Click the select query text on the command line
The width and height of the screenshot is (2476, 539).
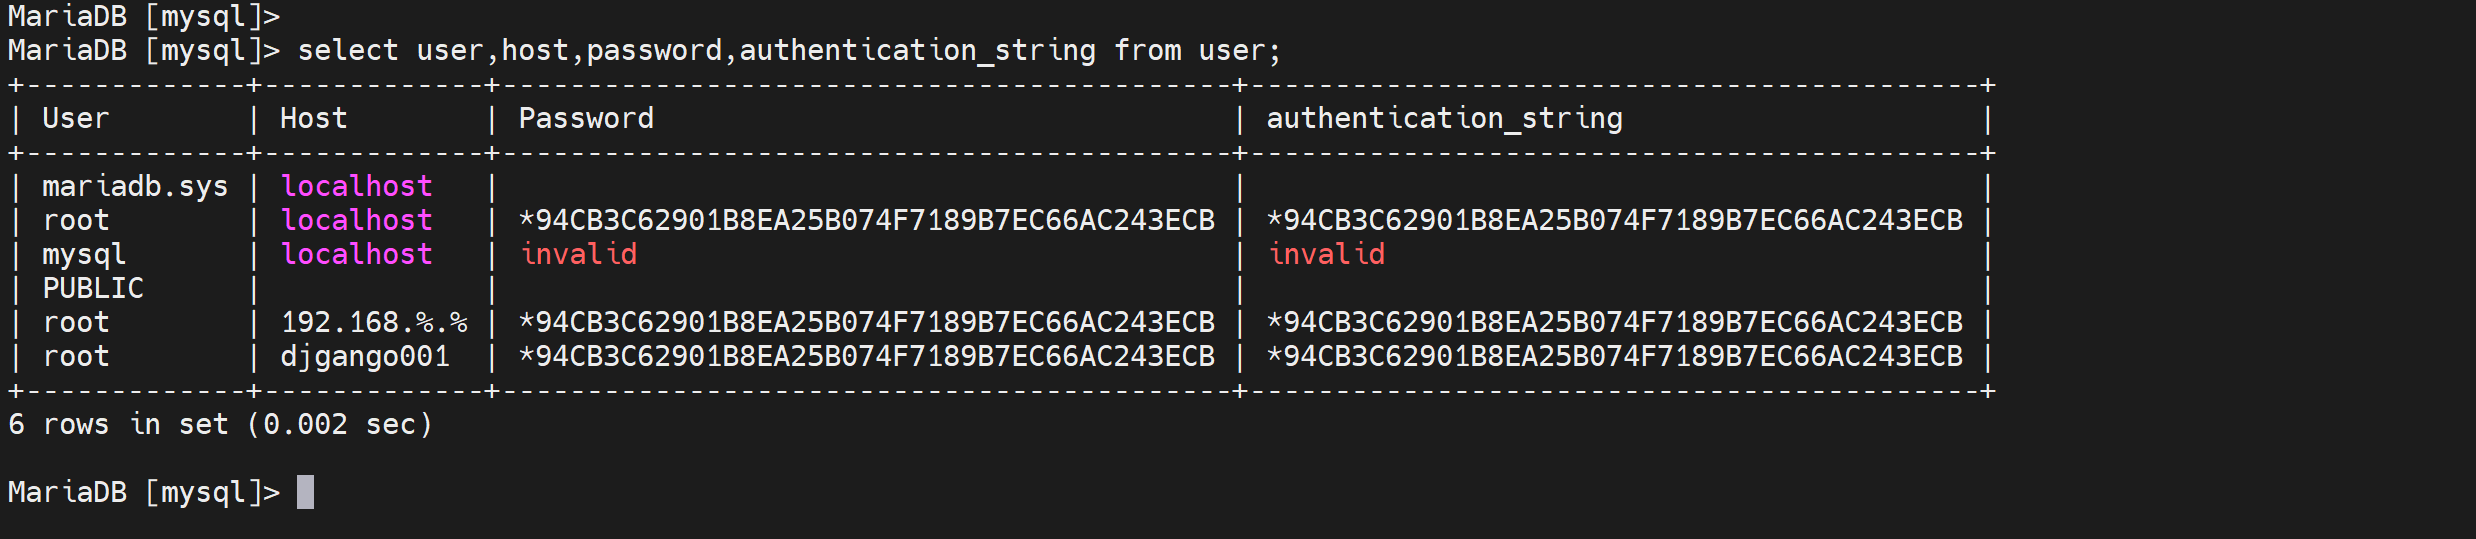(x=788, y=50)
